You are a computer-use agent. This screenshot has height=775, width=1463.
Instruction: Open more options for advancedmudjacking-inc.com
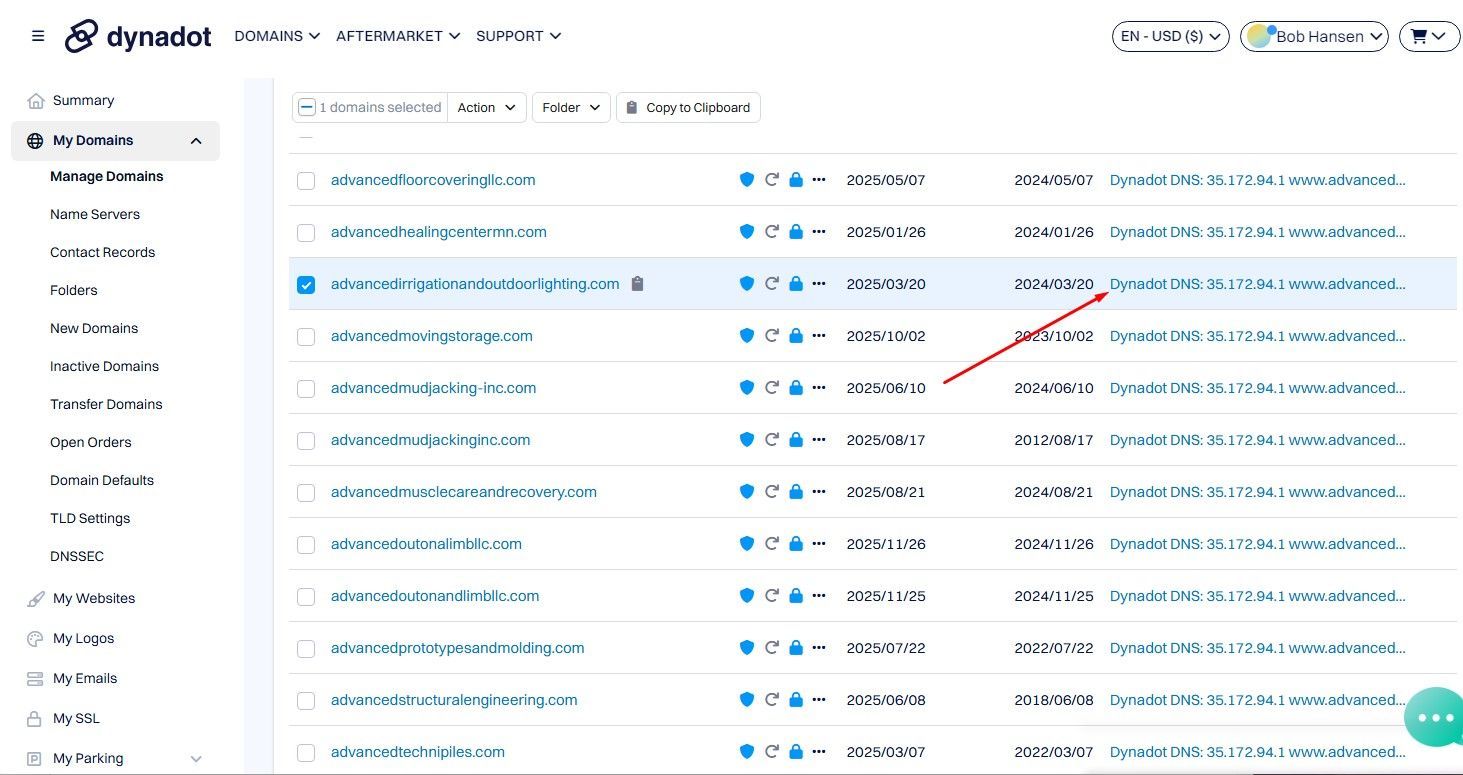pyautogui.click(x=819, y=388)
